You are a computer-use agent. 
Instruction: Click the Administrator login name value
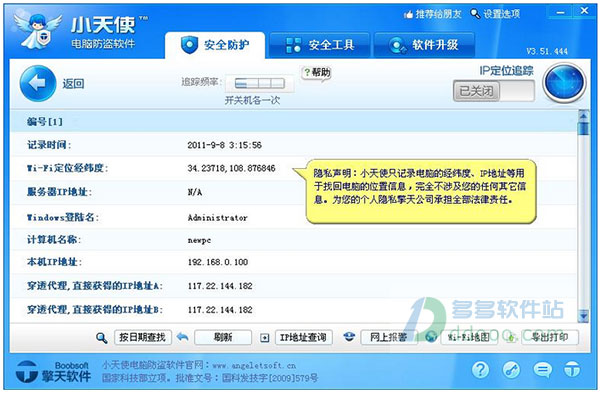tap(218, 218)
